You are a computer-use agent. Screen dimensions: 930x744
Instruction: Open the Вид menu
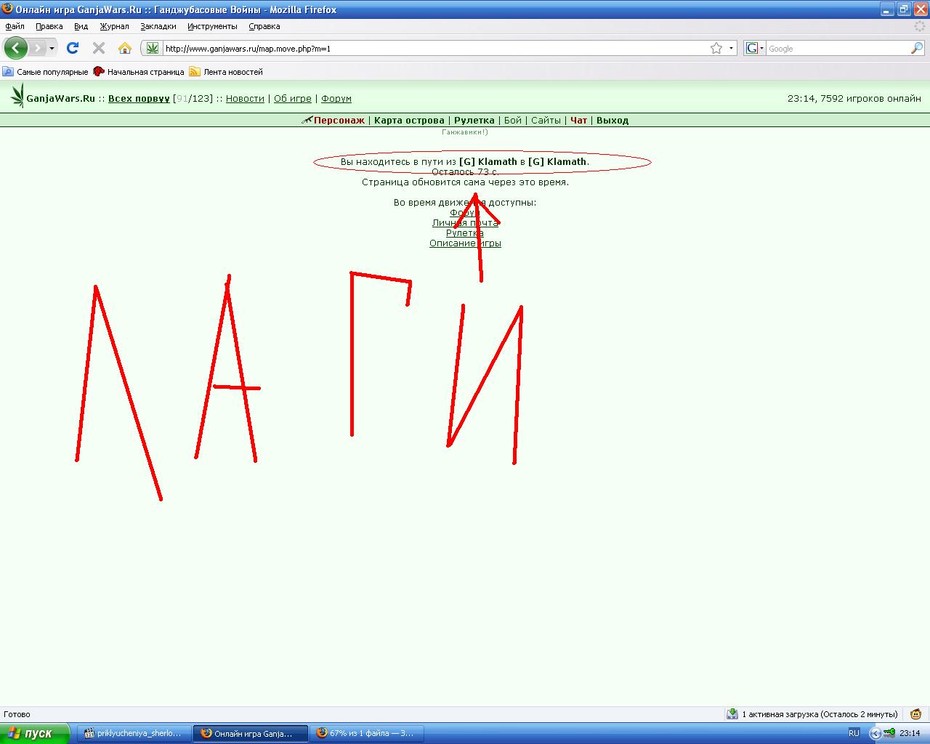[81, 26]
